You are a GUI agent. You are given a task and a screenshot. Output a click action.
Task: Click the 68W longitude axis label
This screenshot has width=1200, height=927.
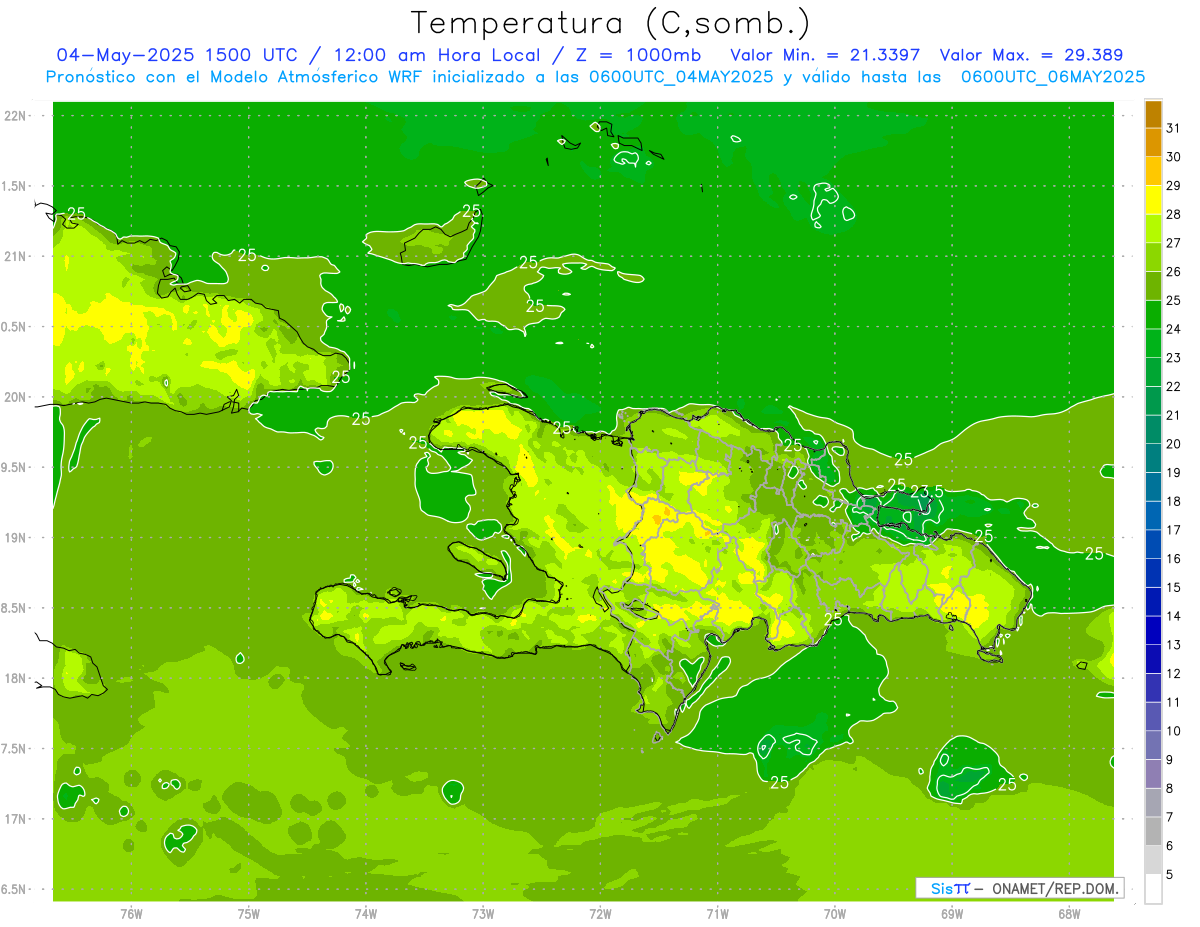click(1069, 914)
